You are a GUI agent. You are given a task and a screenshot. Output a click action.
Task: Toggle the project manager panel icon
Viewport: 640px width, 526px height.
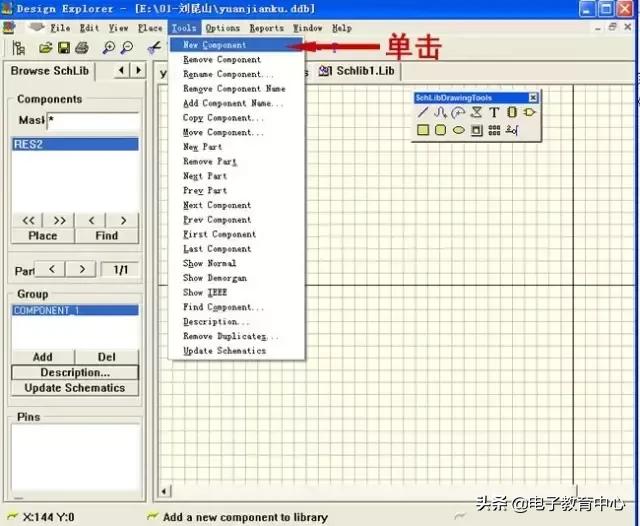pos(18,48)
